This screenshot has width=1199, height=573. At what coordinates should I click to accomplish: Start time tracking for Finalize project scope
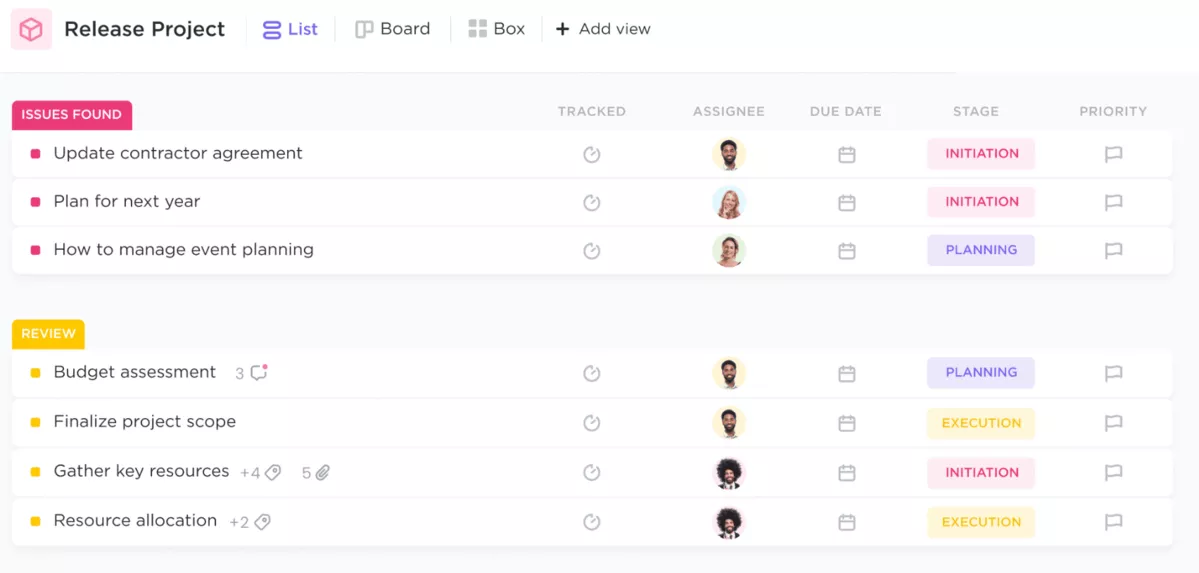point(592,423)
